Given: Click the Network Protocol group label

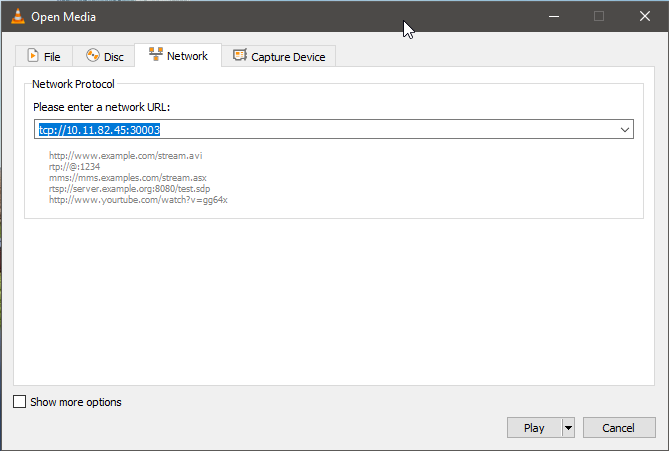Looking at the screenshot, I should pos(73,84).
